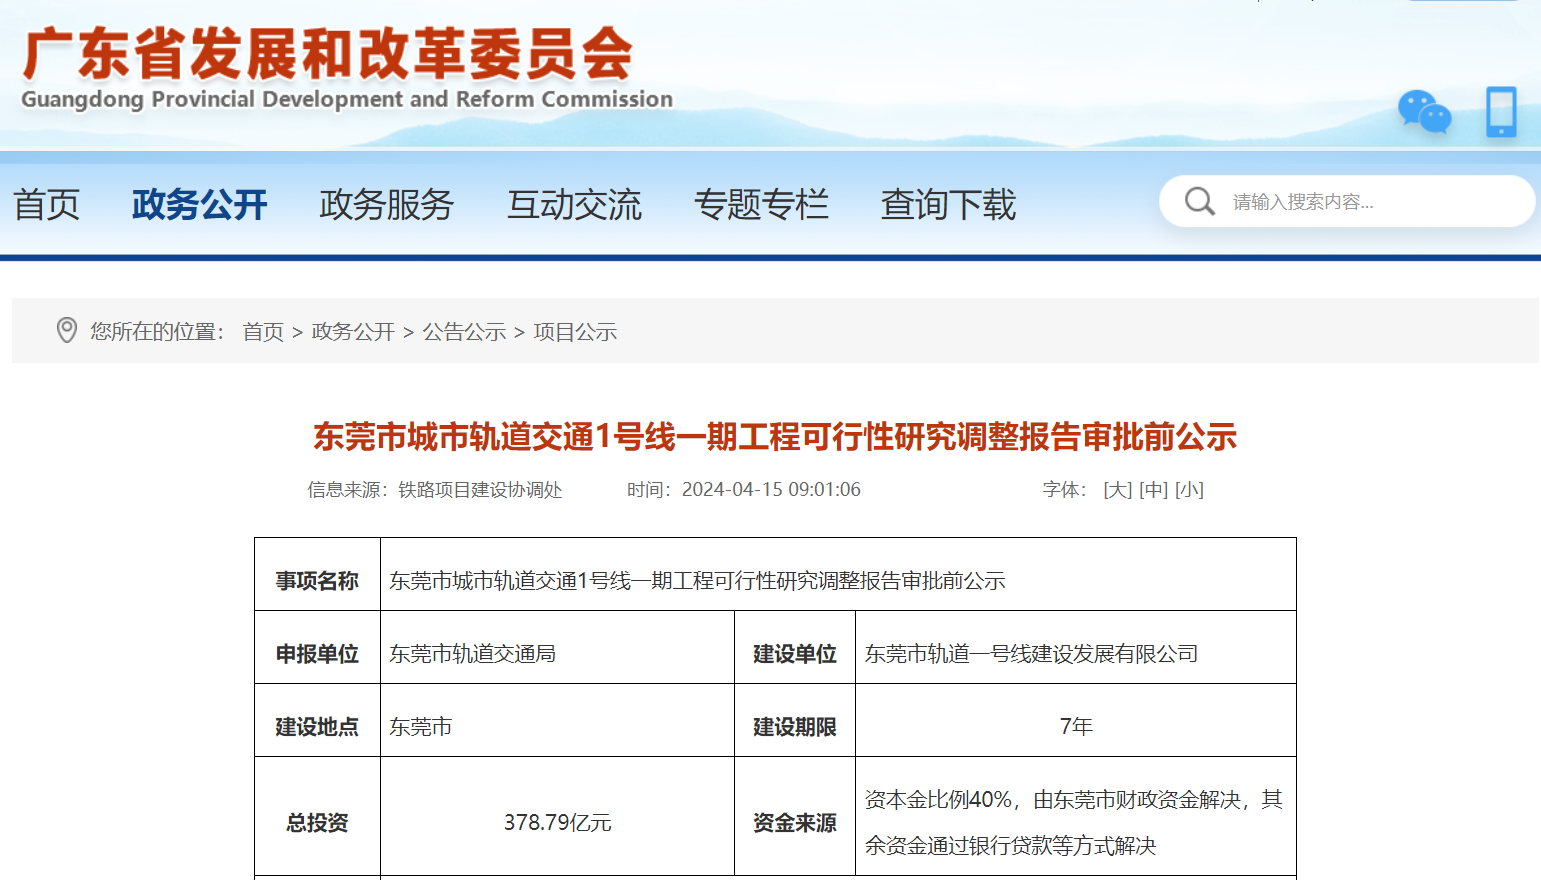Open the 专题专栏 navigation item

(x=761, y=205)
